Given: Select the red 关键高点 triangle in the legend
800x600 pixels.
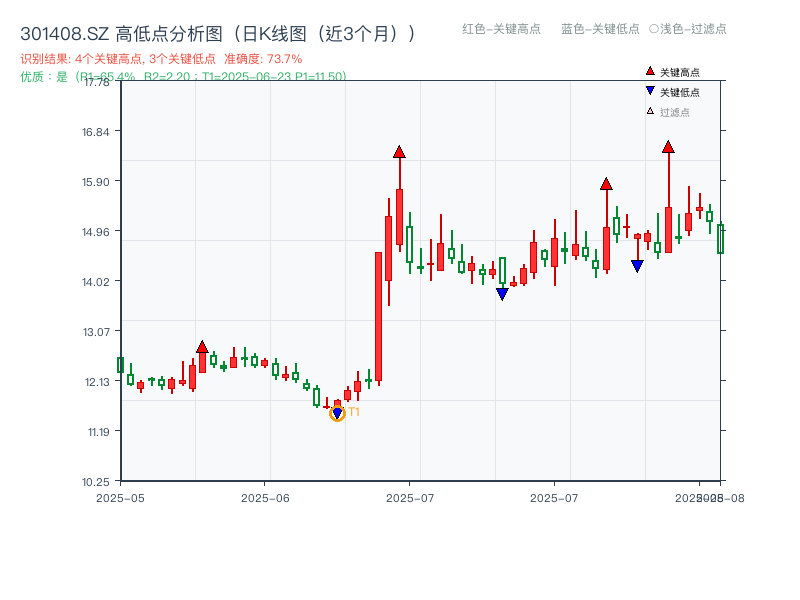Looking at the screenshot, I should (650, 69).
